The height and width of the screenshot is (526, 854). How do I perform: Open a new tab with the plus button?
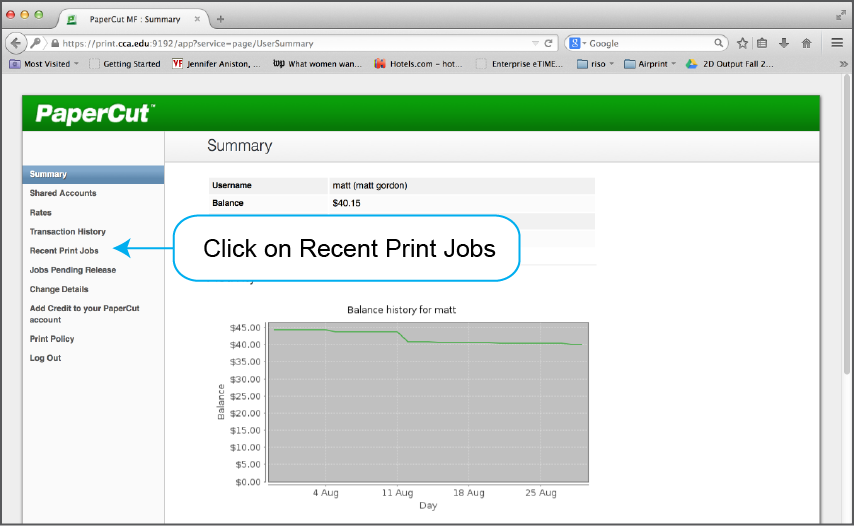(220, 19)
